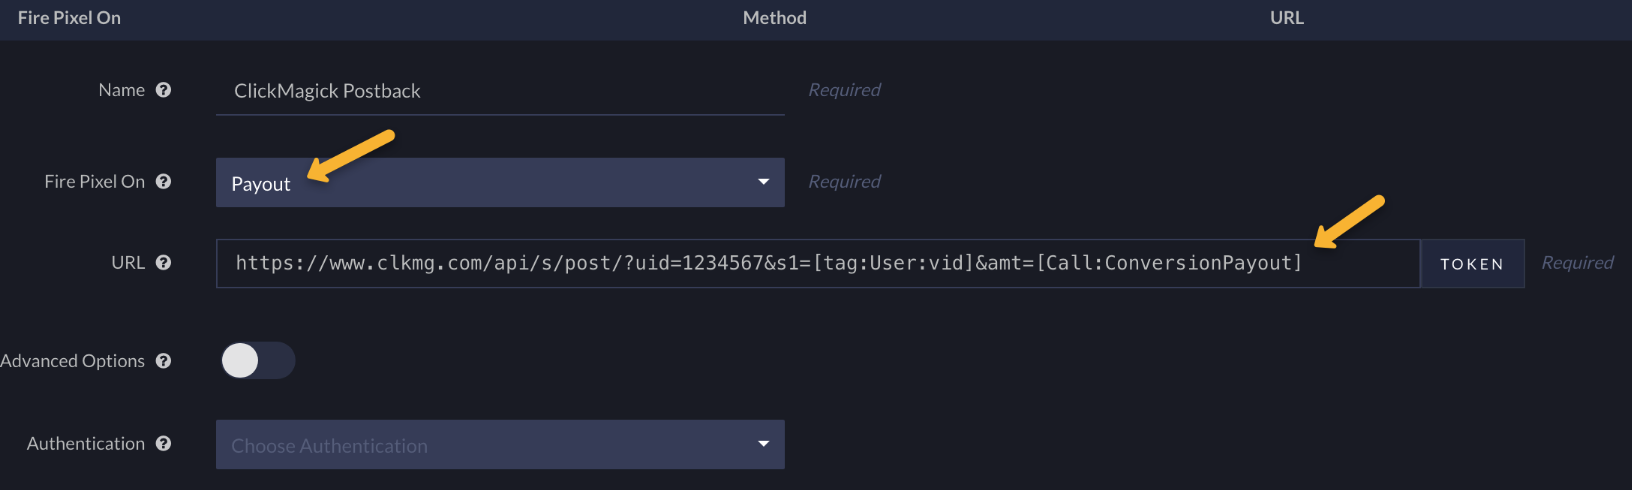Toggle the Advanced Options switch
Screen dimensions: 1632x490
click(x=257, y=361)
